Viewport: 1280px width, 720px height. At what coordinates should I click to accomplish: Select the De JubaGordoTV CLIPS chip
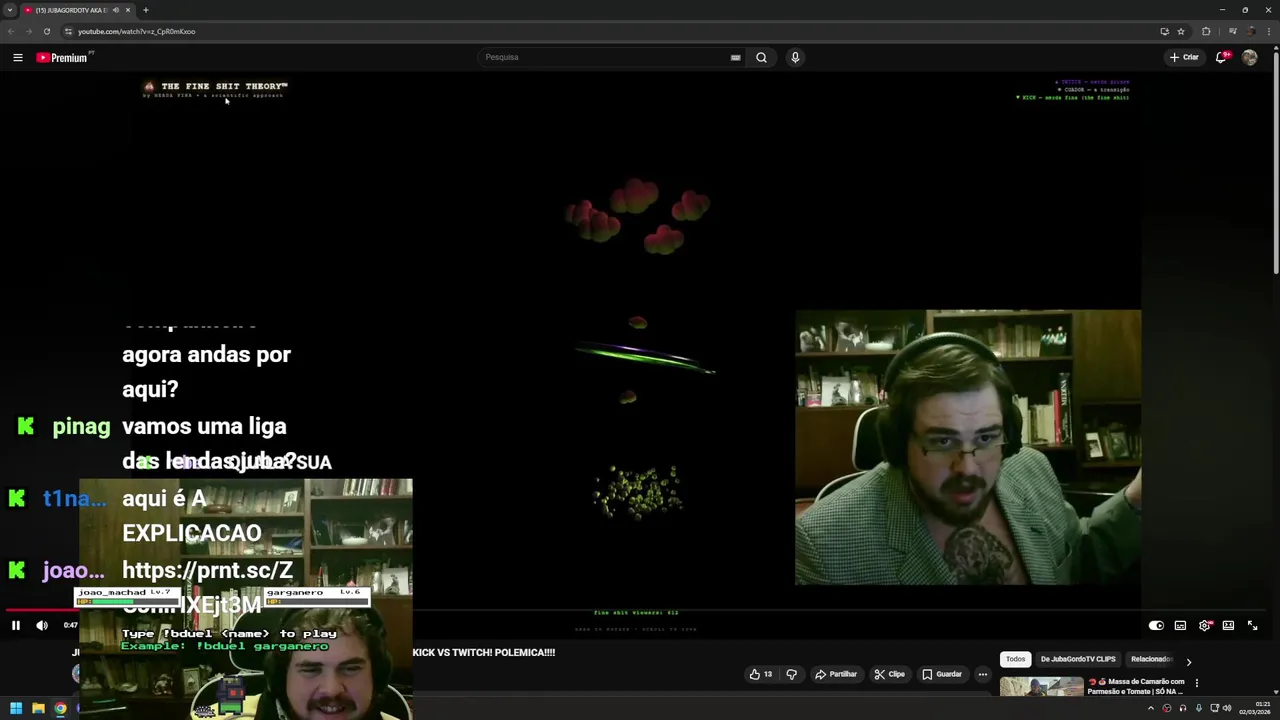click(1078, 659)
